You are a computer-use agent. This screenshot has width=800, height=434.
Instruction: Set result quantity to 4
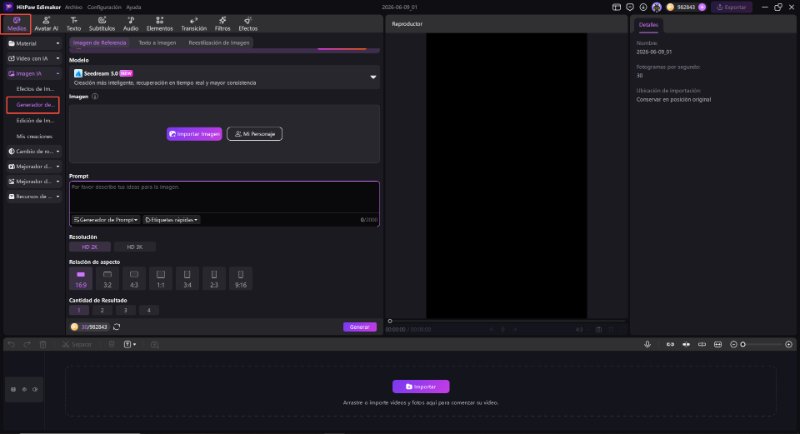click(x=149, y=310)
